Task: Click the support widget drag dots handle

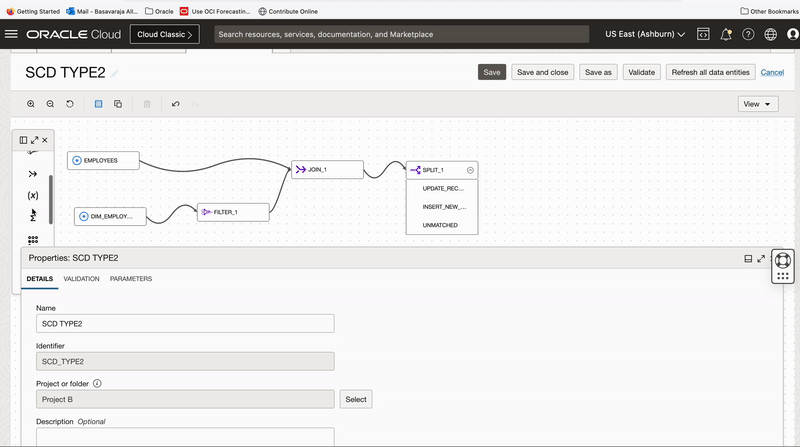Action: pos(783,276)
